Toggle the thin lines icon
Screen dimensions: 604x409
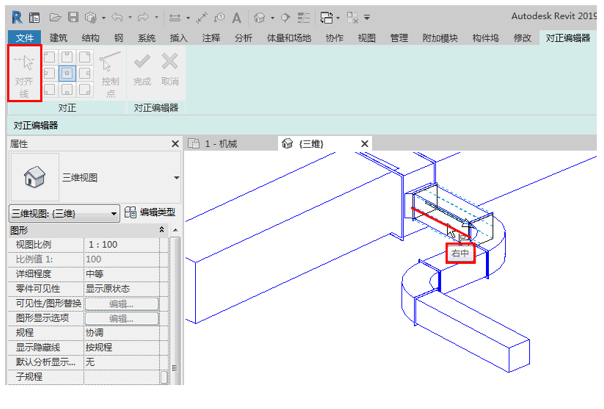coord(304,18)
